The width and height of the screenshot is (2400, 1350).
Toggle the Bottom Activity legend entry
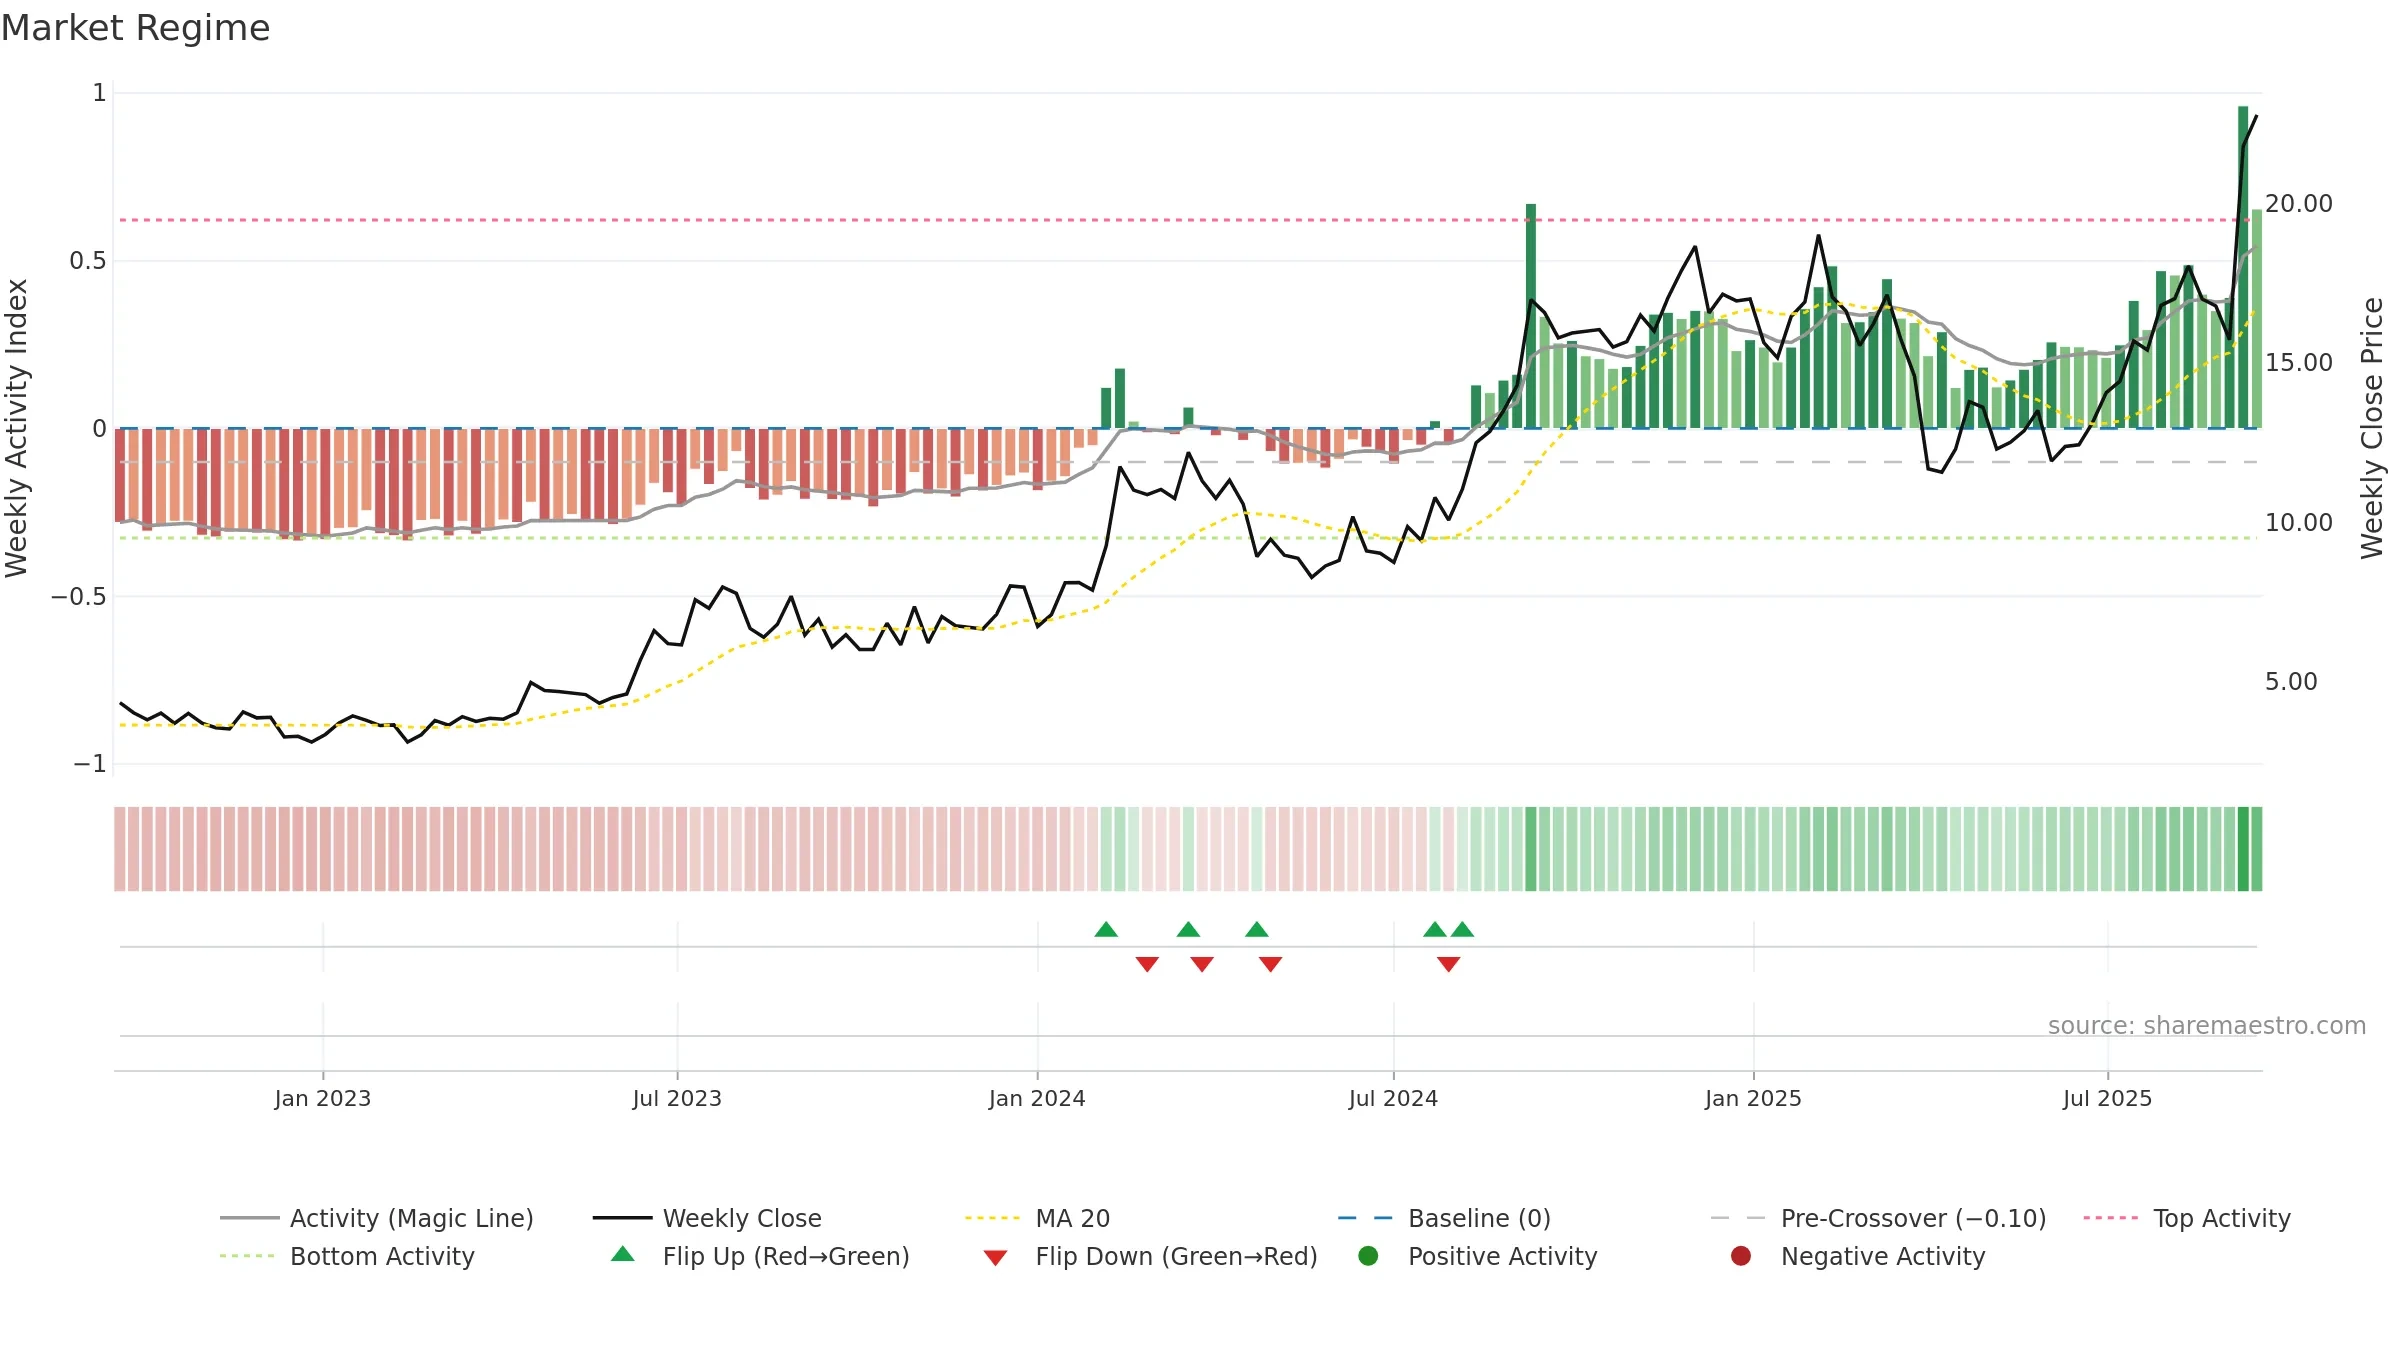(x=347, y=1256)
